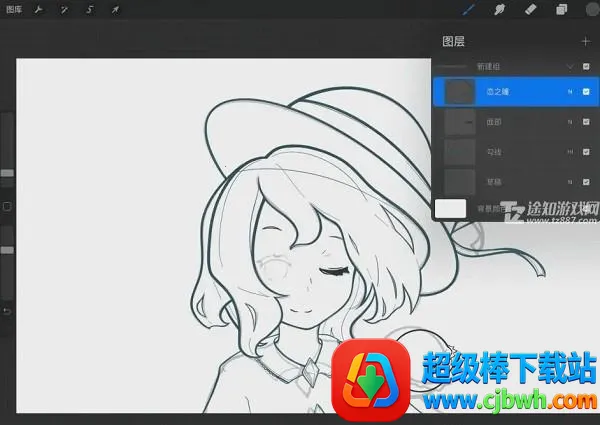600x425 pixels.
Task: Adjust the brush opacity slider handle
Action: click(7, 250)
